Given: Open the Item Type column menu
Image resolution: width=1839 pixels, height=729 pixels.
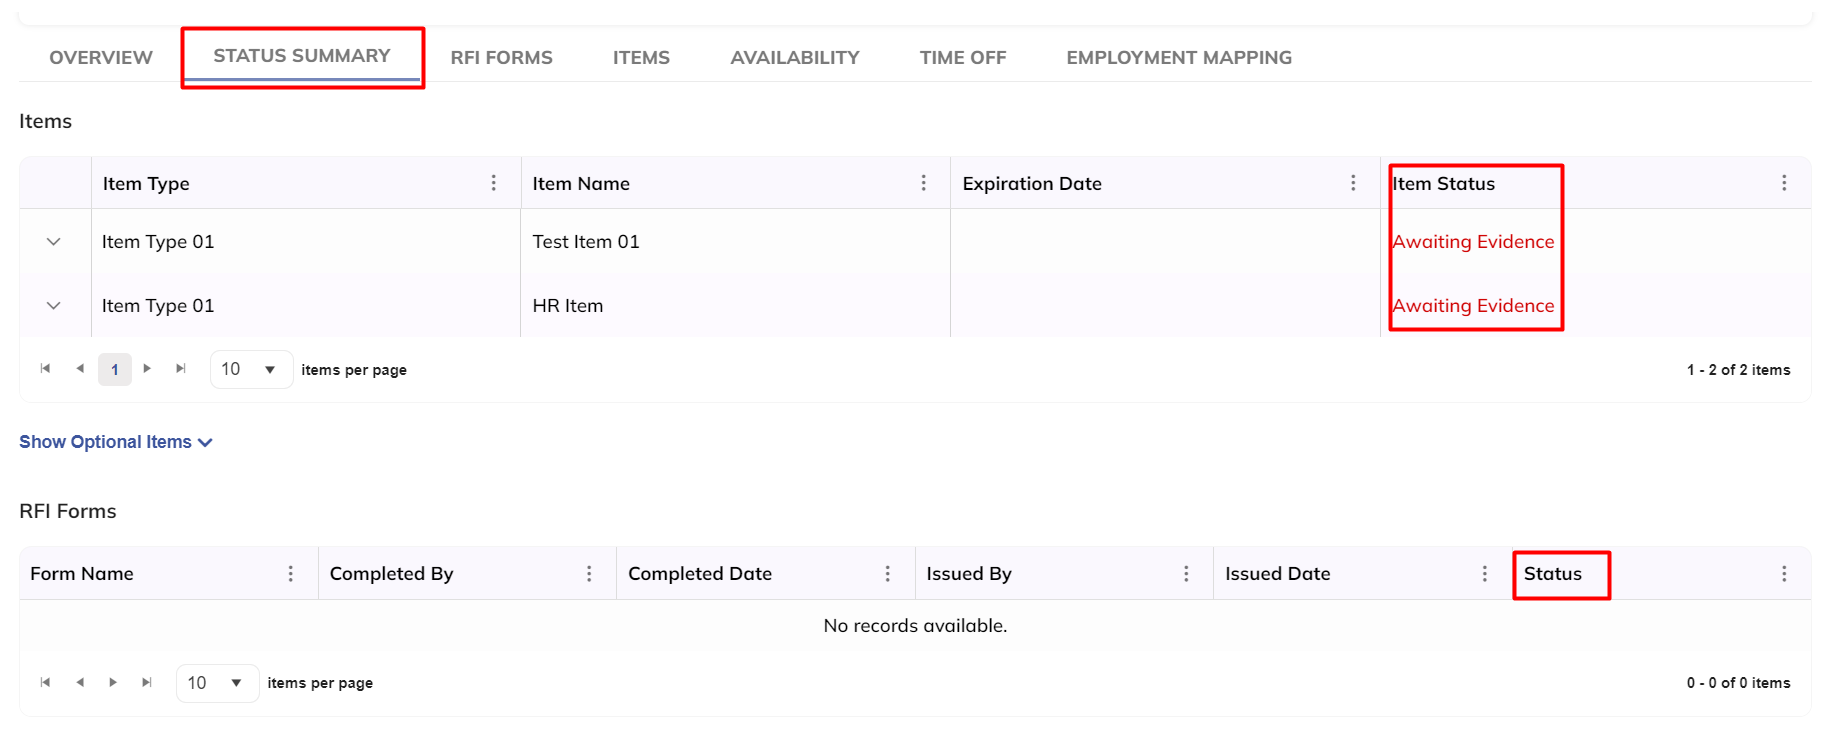Looking at the screenshot, I should point(494,183).
